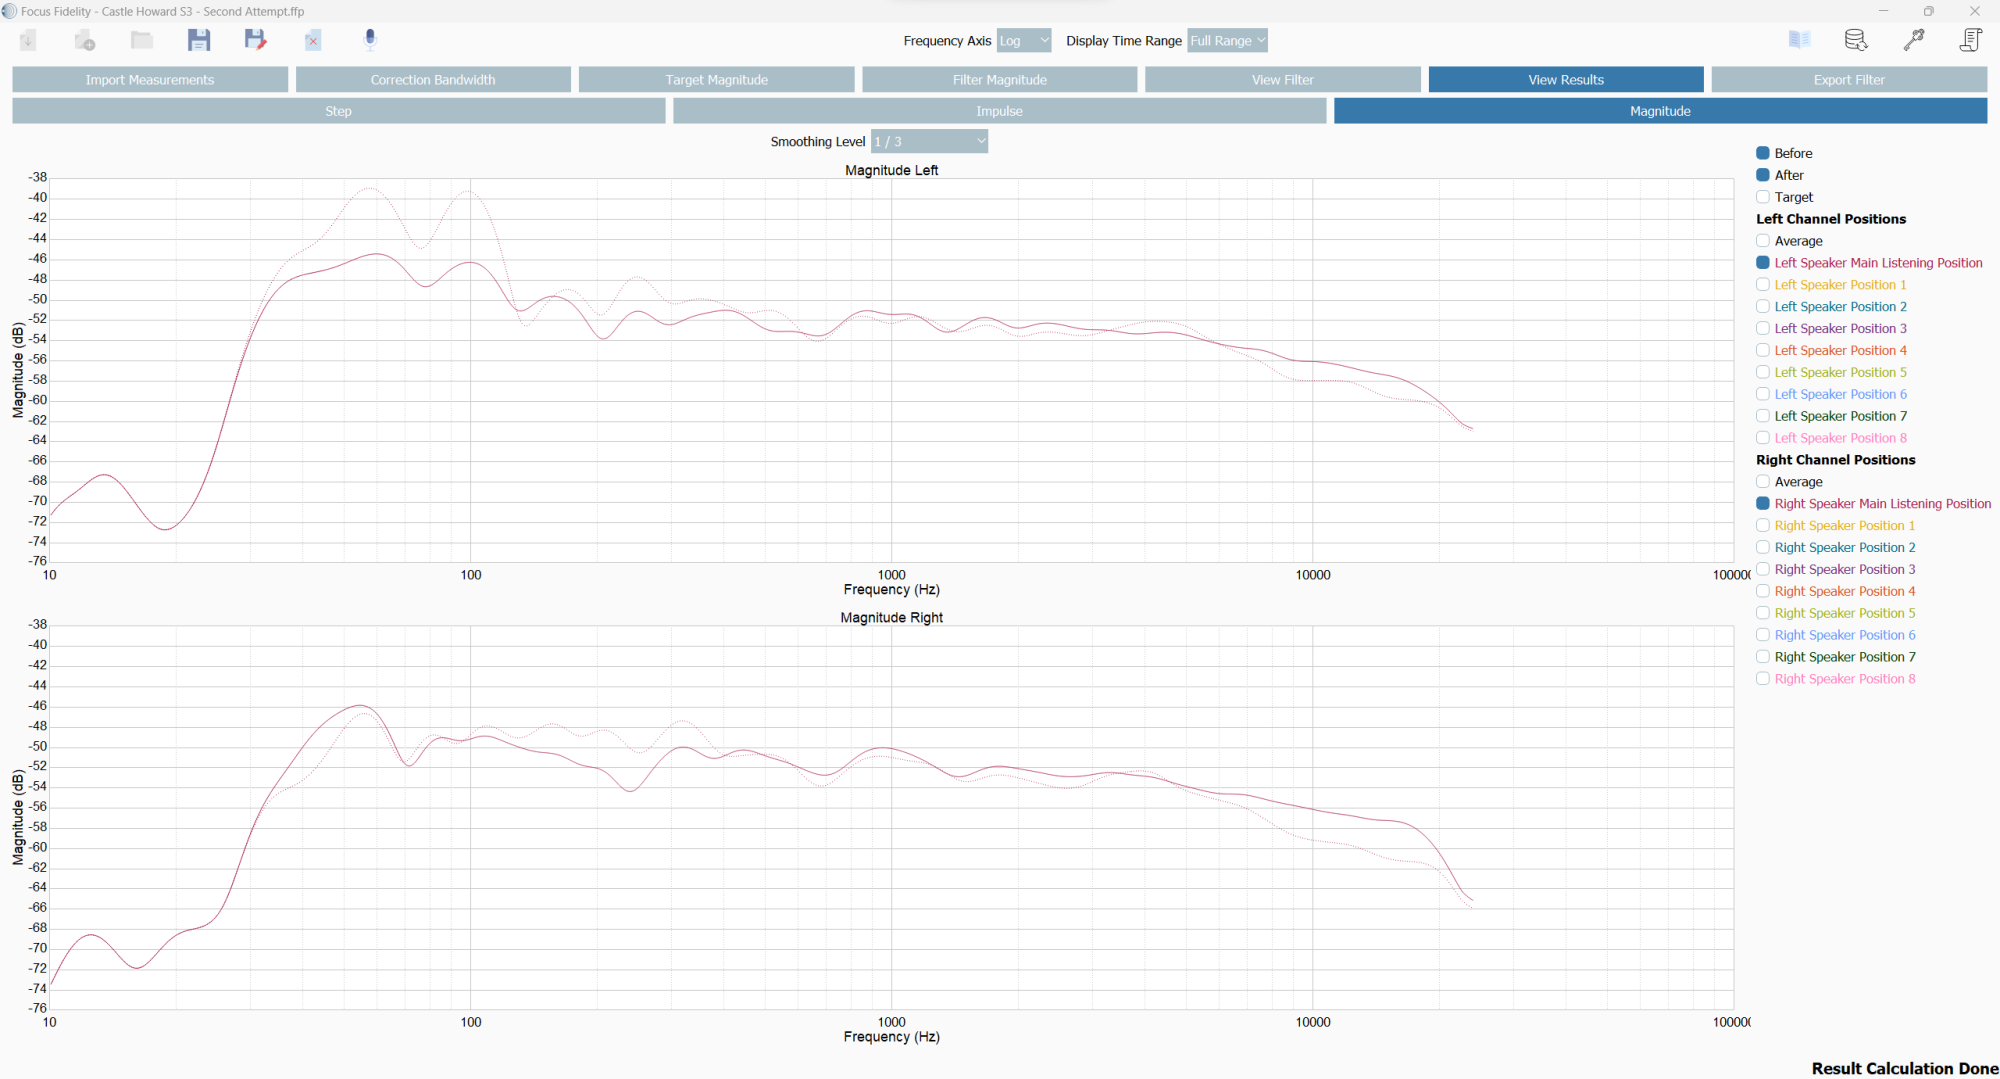2000x1079 pixels.
Task: Click the save floppy disk icon
Action: coord(199,40)
